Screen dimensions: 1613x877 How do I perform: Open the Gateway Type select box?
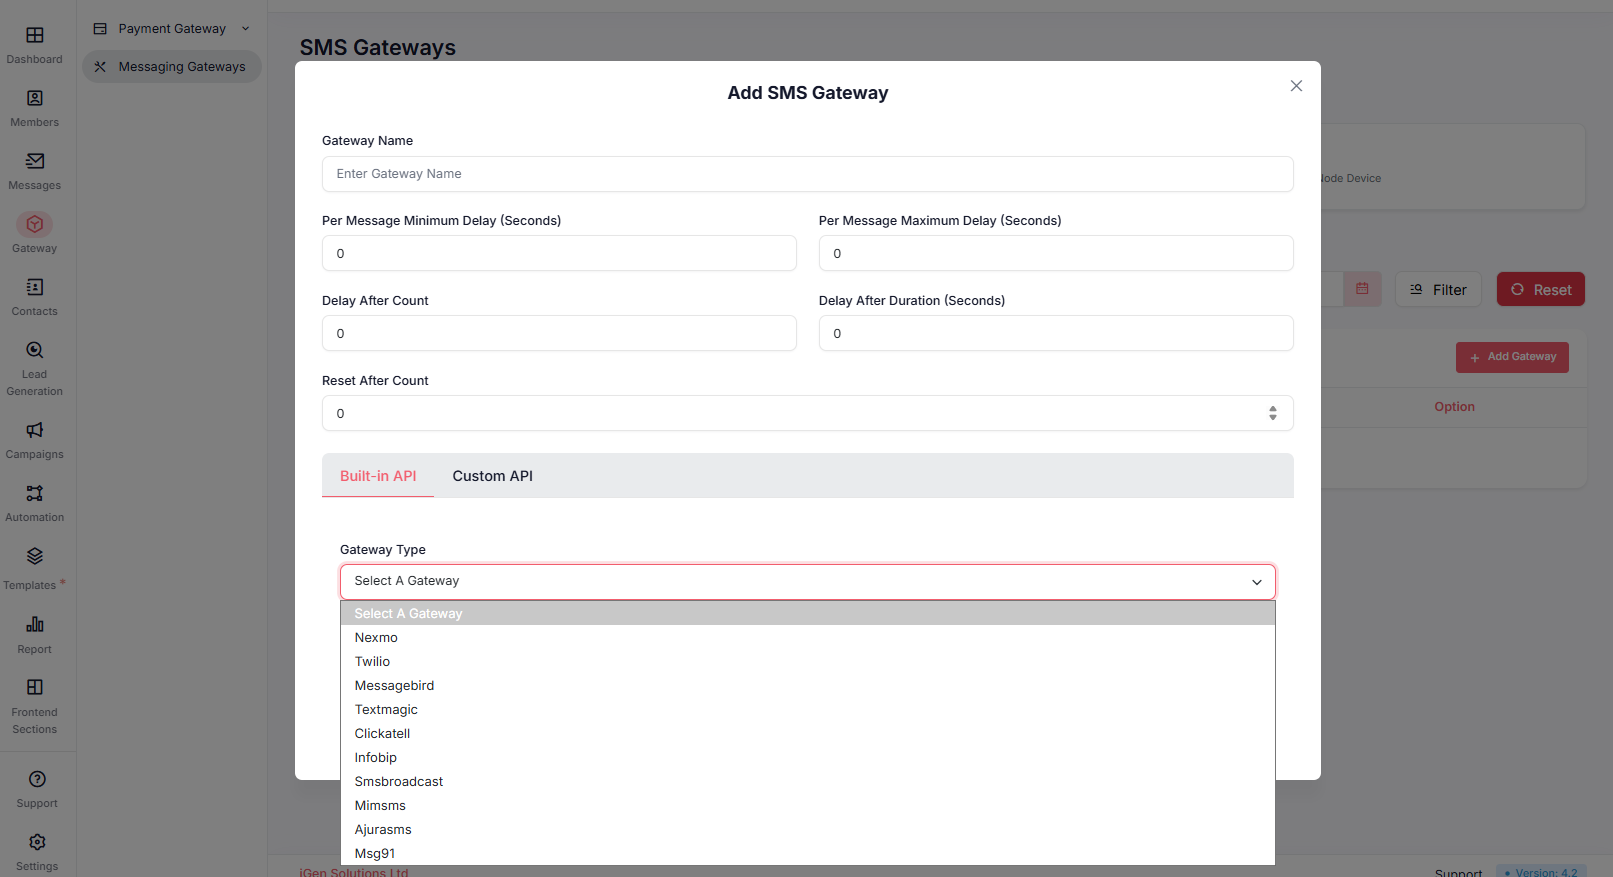(807, 582)
